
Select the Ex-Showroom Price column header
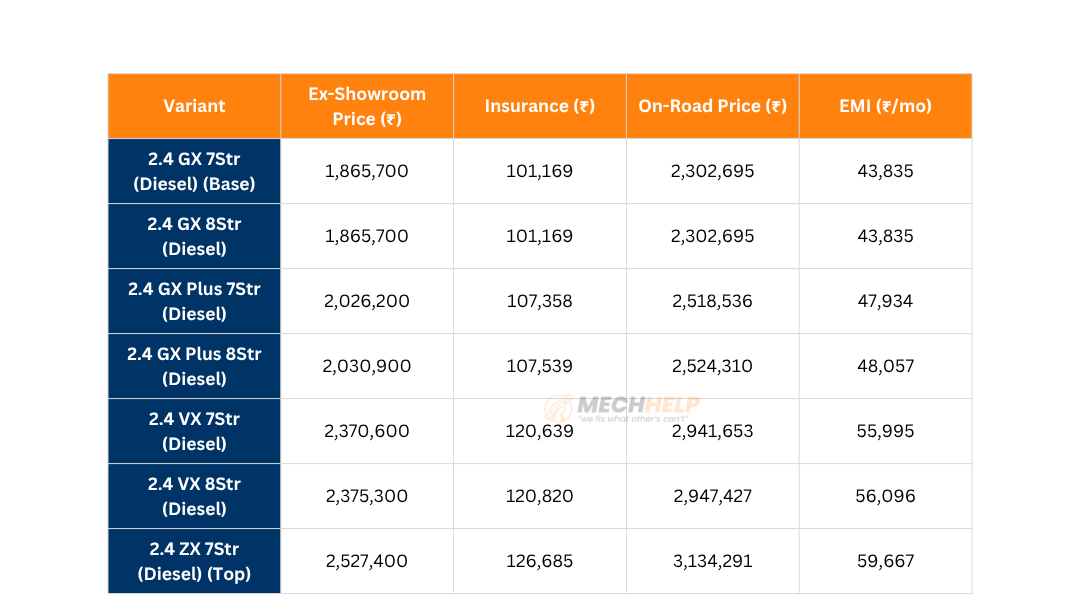tap(367, 106)
